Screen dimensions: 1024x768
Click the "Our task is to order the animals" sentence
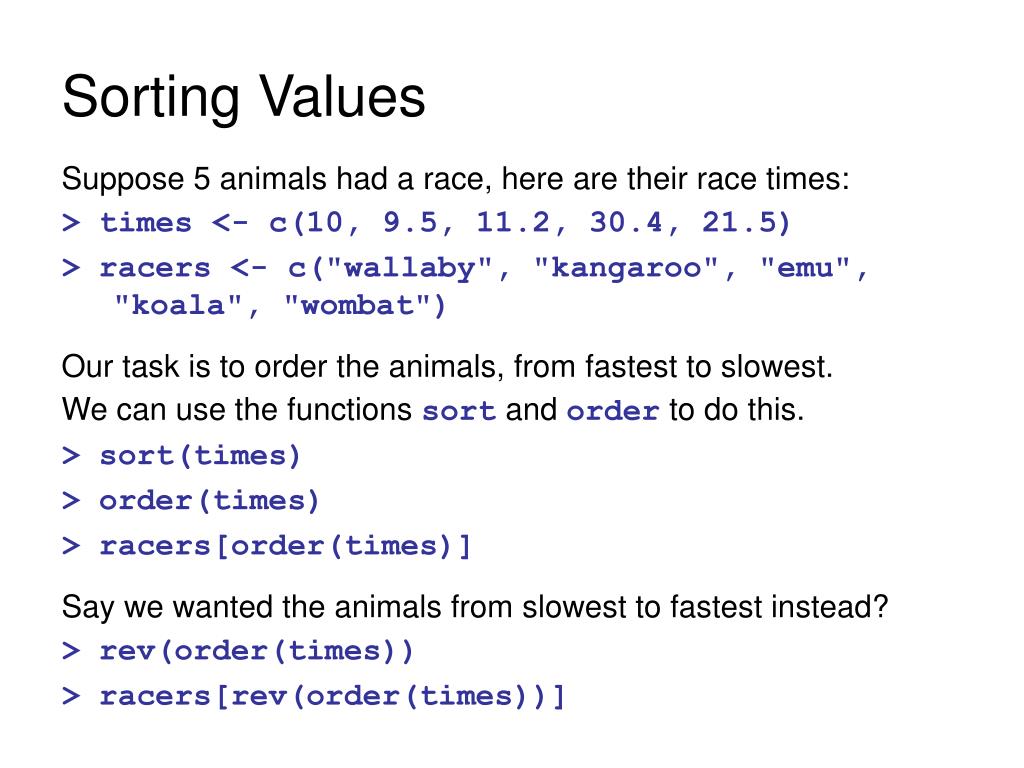point(447,367)
